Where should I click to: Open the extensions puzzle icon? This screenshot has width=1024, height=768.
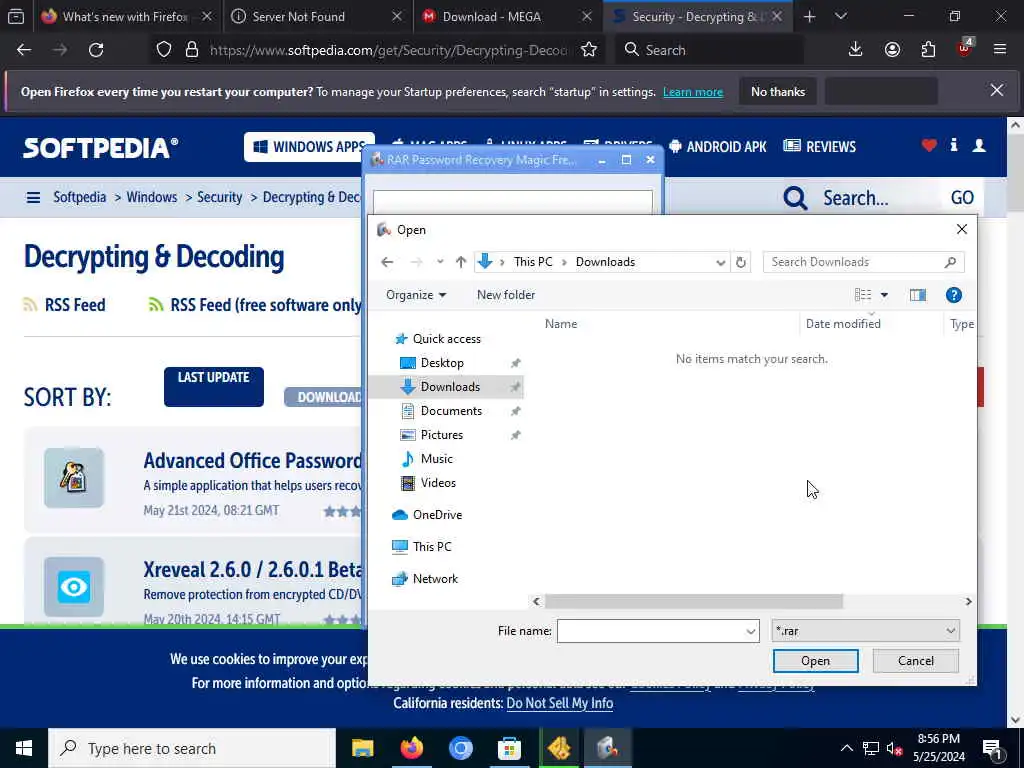point(928,50)
